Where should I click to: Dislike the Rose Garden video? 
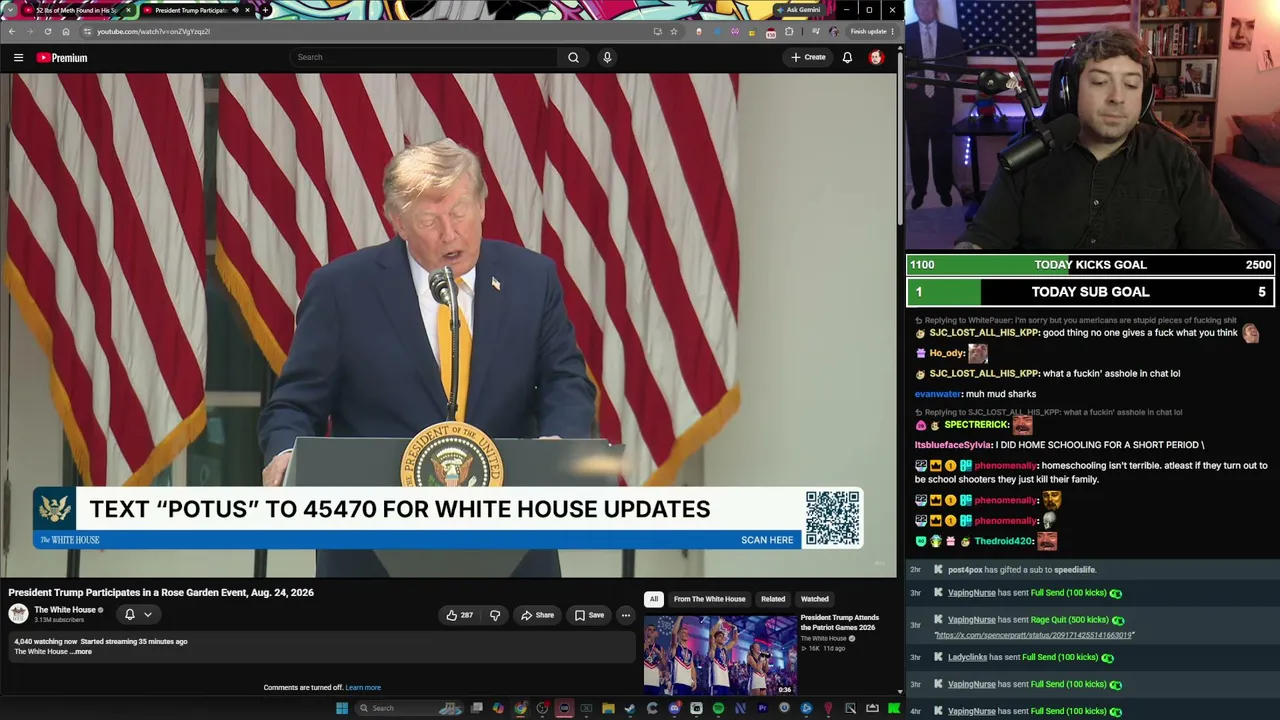pos(494,615)
